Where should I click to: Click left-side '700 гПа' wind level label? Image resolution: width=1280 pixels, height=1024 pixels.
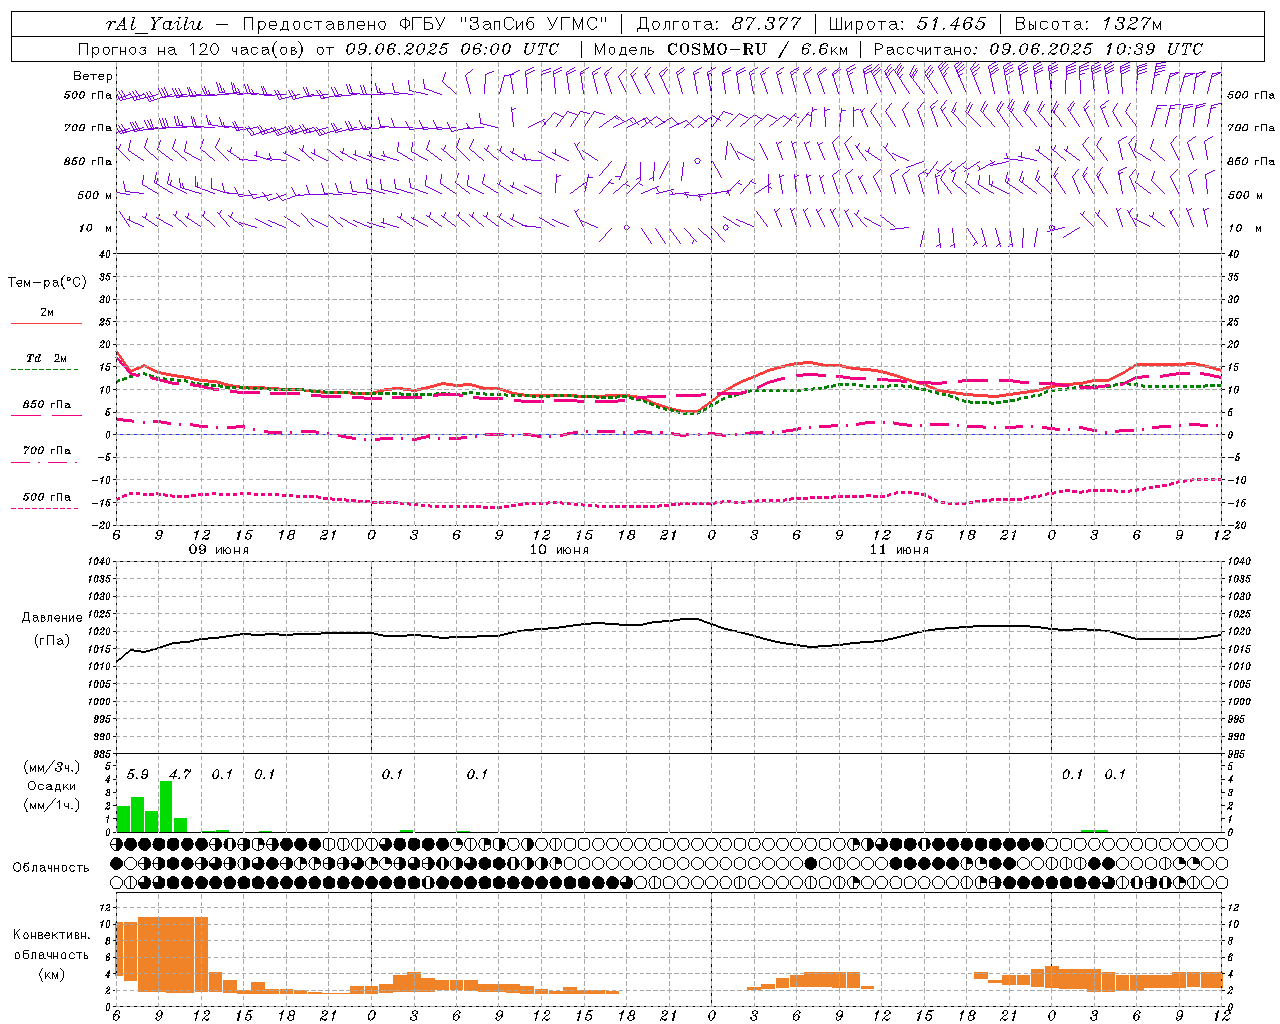coord(88,128)
